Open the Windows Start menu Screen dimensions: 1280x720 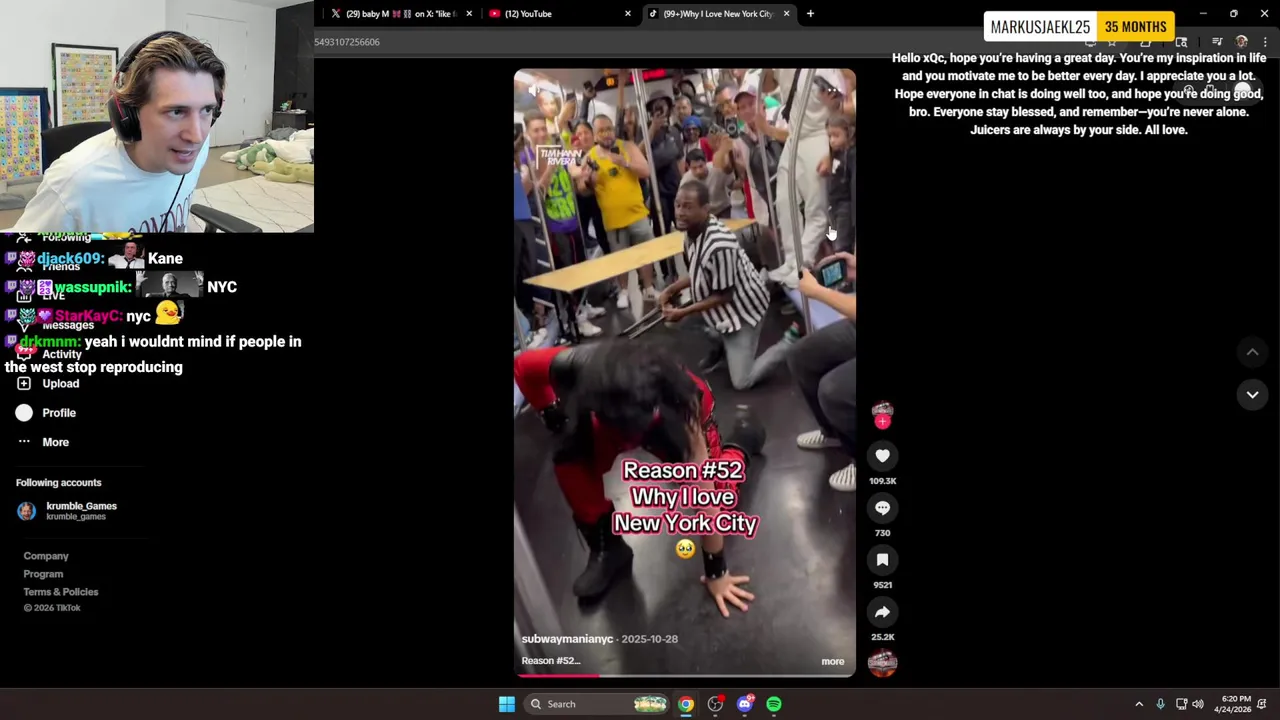(x=507, y=704)
